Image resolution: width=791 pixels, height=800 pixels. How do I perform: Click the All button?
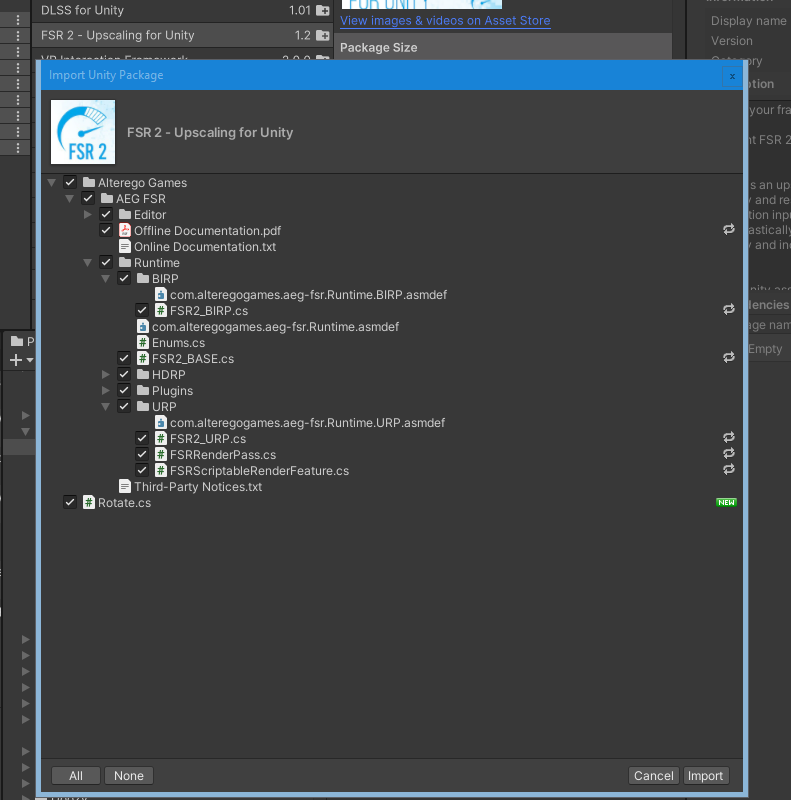point(76,776)
